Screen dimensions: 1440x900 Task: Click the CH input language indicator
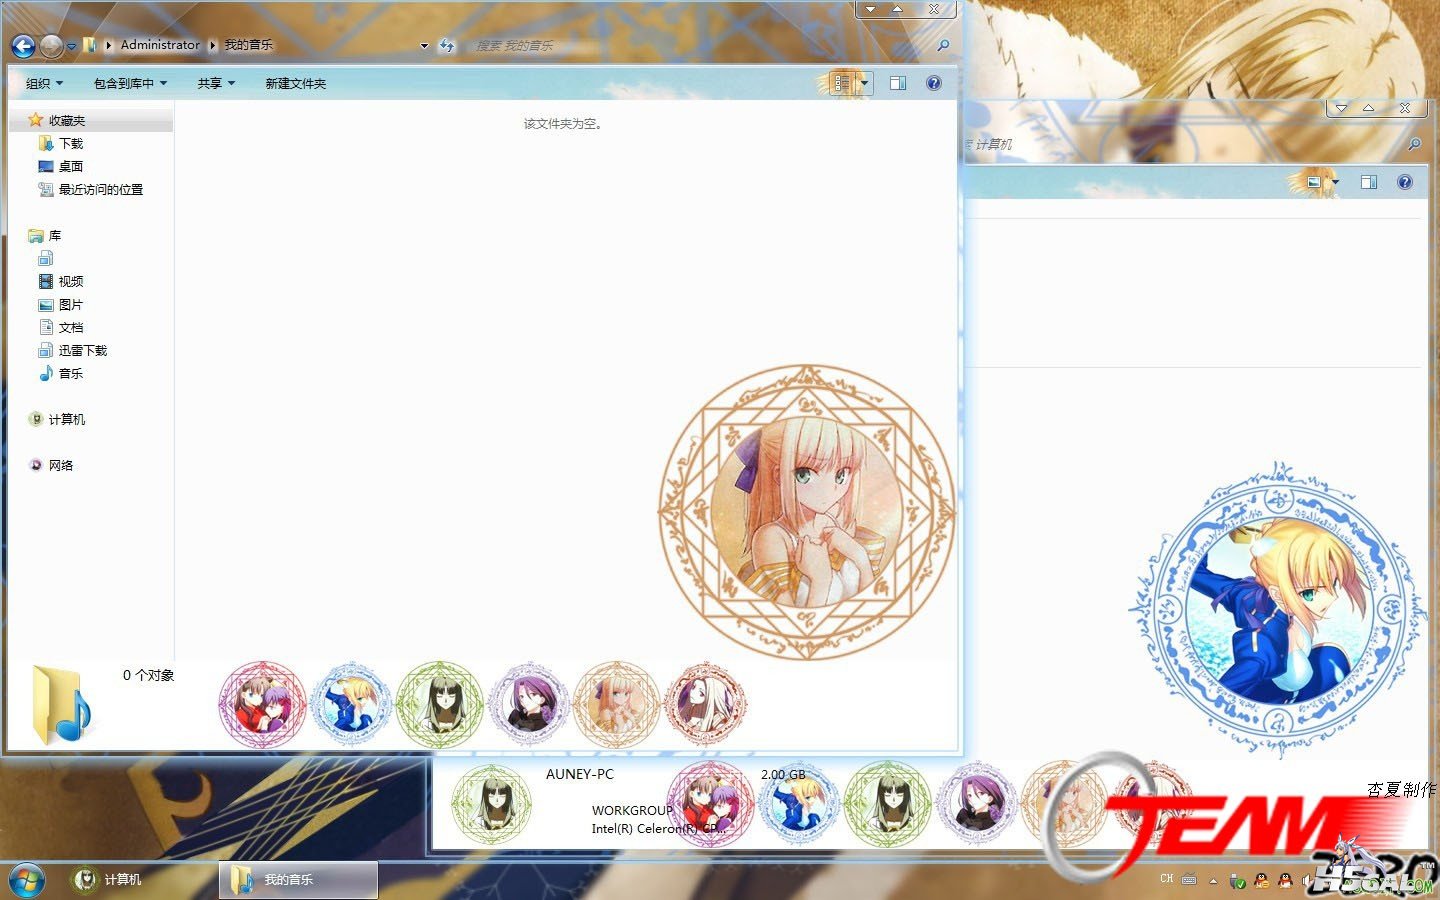(1167, 879)
